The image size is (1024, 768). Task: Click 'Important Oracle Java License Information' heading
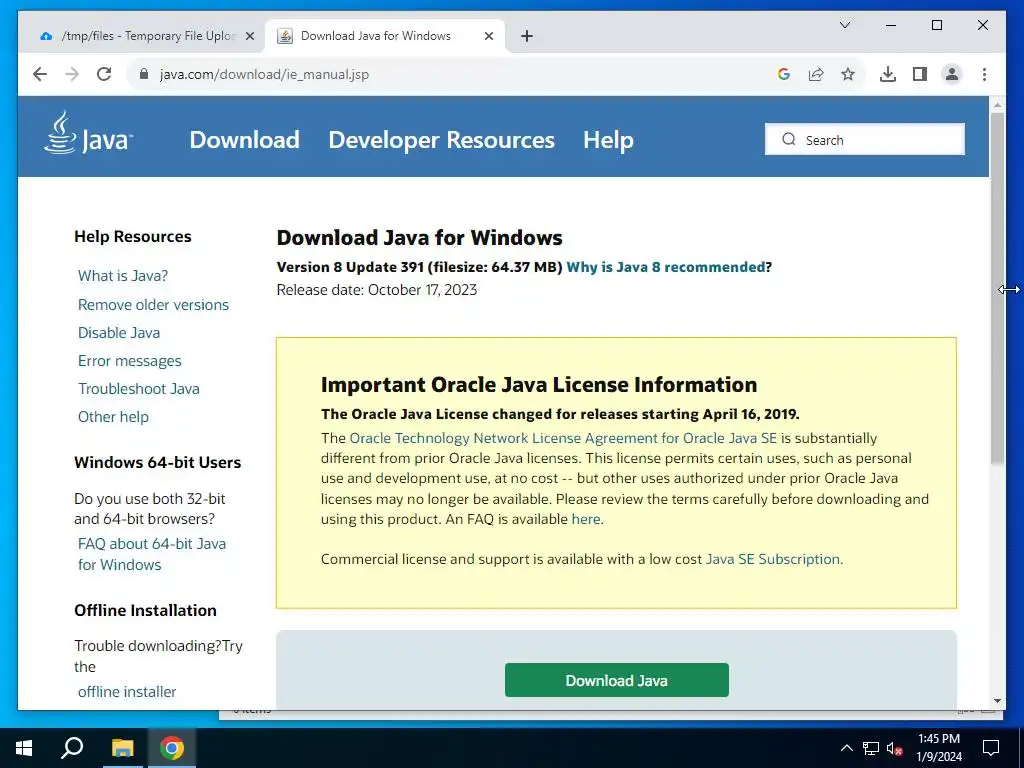pos(539,385)
